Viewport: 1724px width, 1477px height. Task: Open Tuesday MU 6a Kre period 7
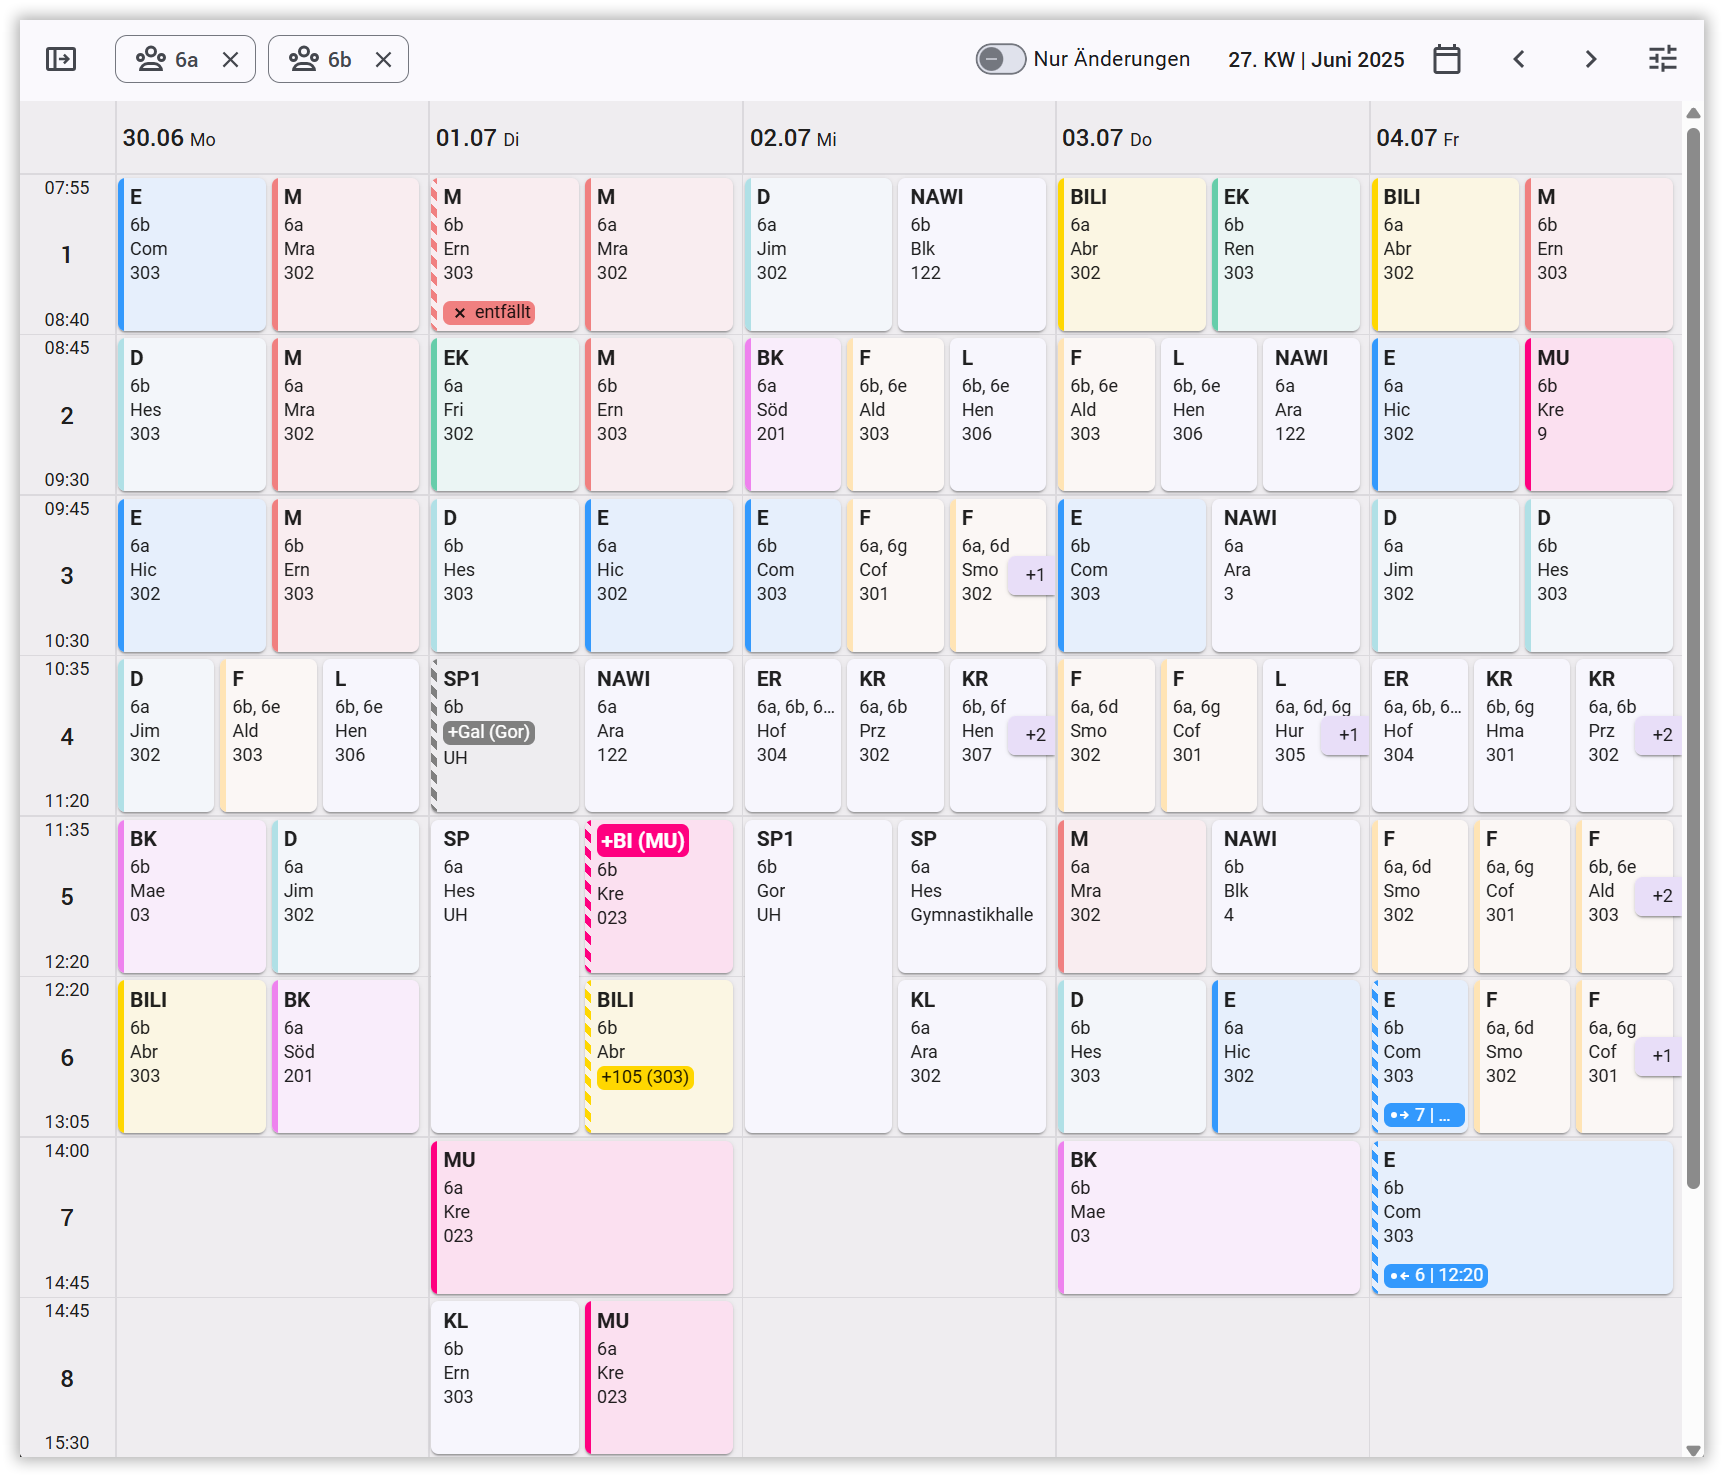tap(582, 1217)
